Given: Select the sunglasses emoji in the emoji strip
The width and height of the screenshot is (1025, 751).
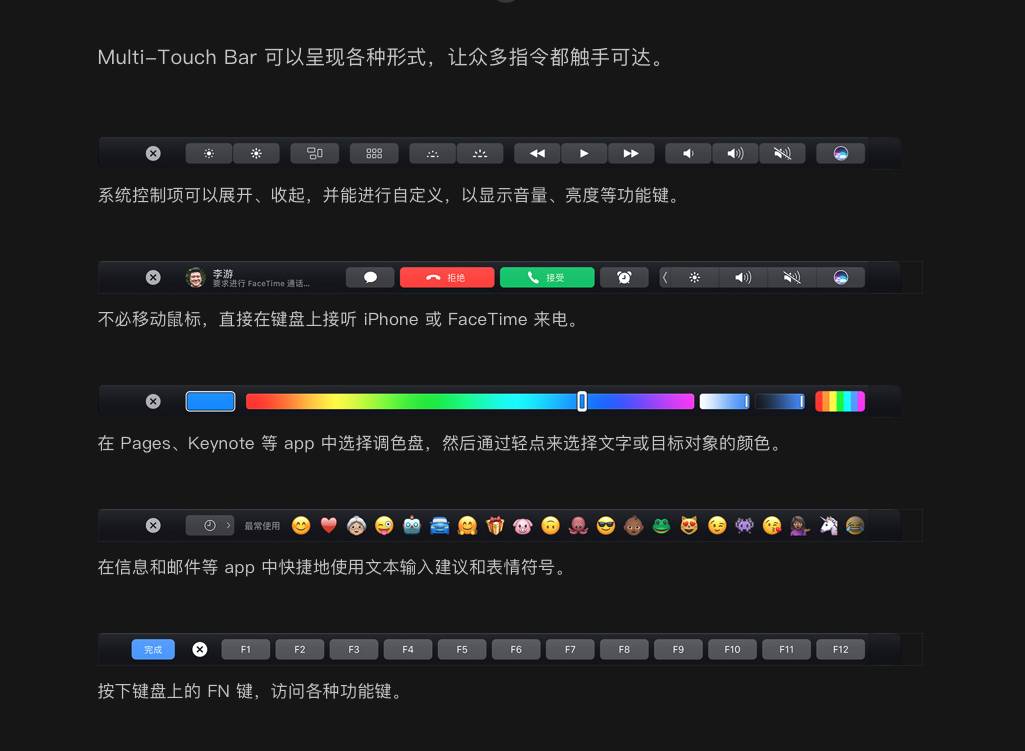Looking at the screenshot, I should 605,524.
